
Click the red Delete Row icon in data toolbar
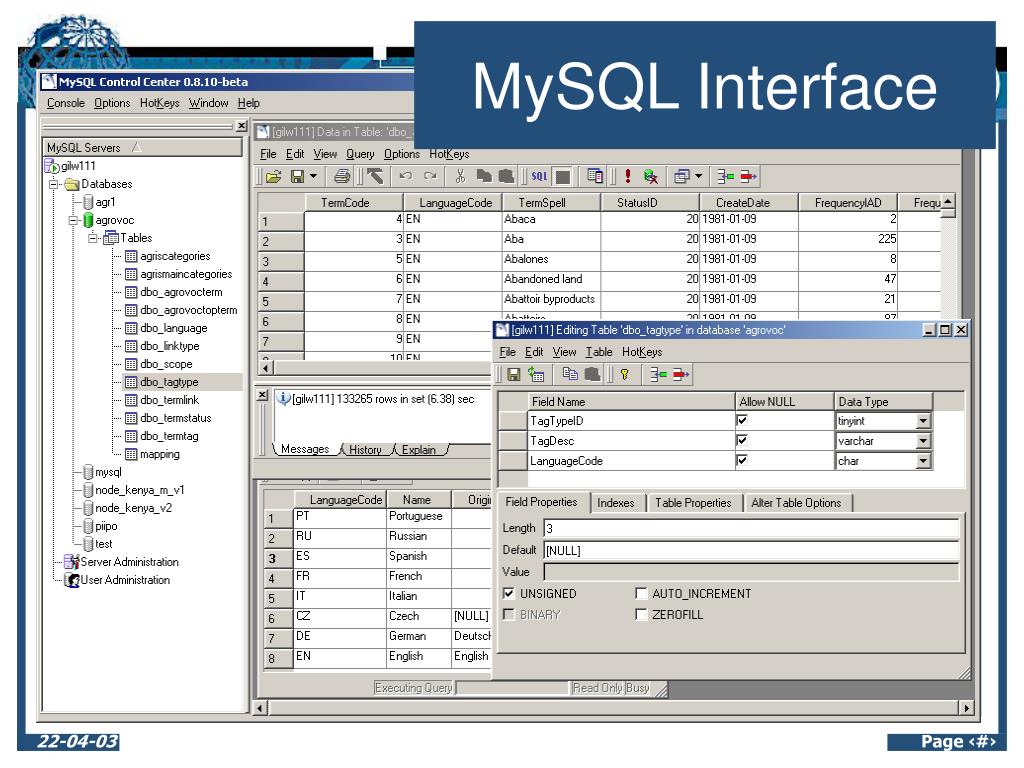coord(748,176)
